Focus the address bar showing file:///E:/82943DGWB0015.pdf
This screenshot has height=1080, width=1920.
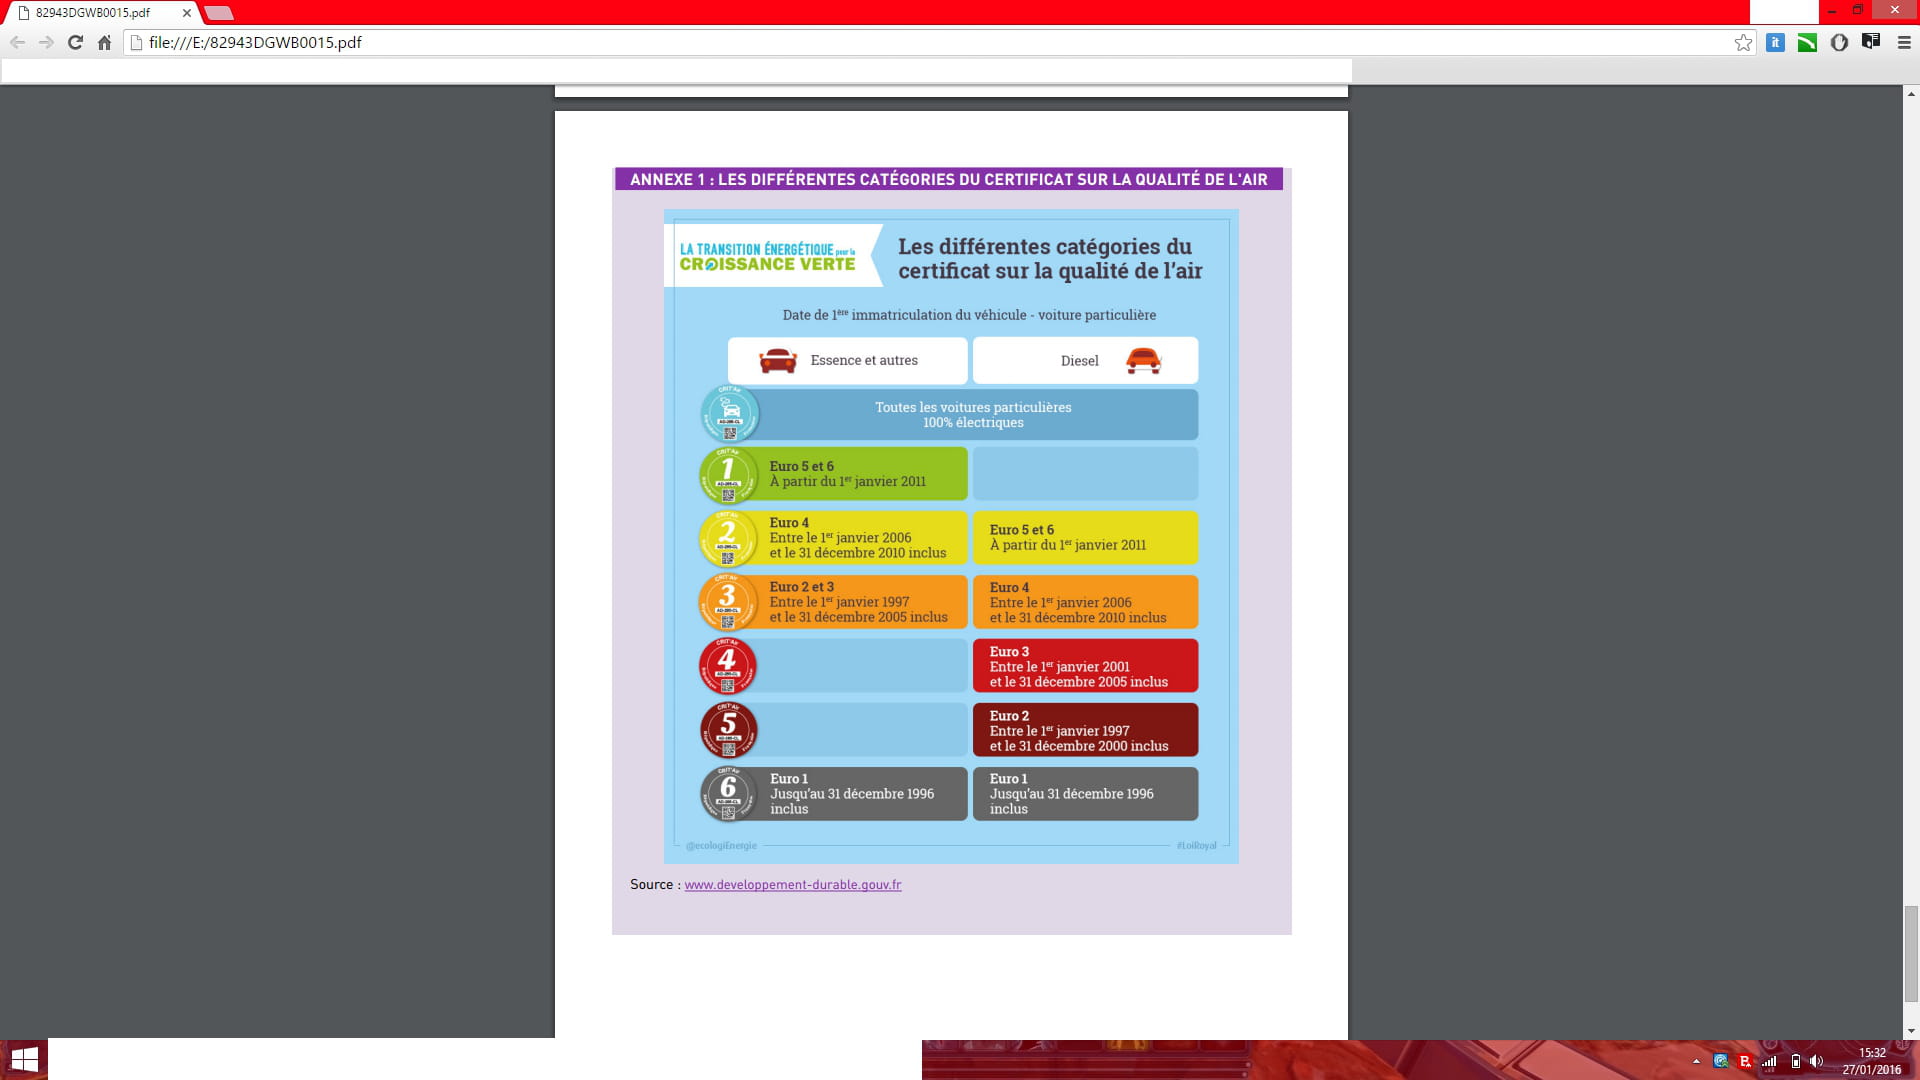click(940, 42)
